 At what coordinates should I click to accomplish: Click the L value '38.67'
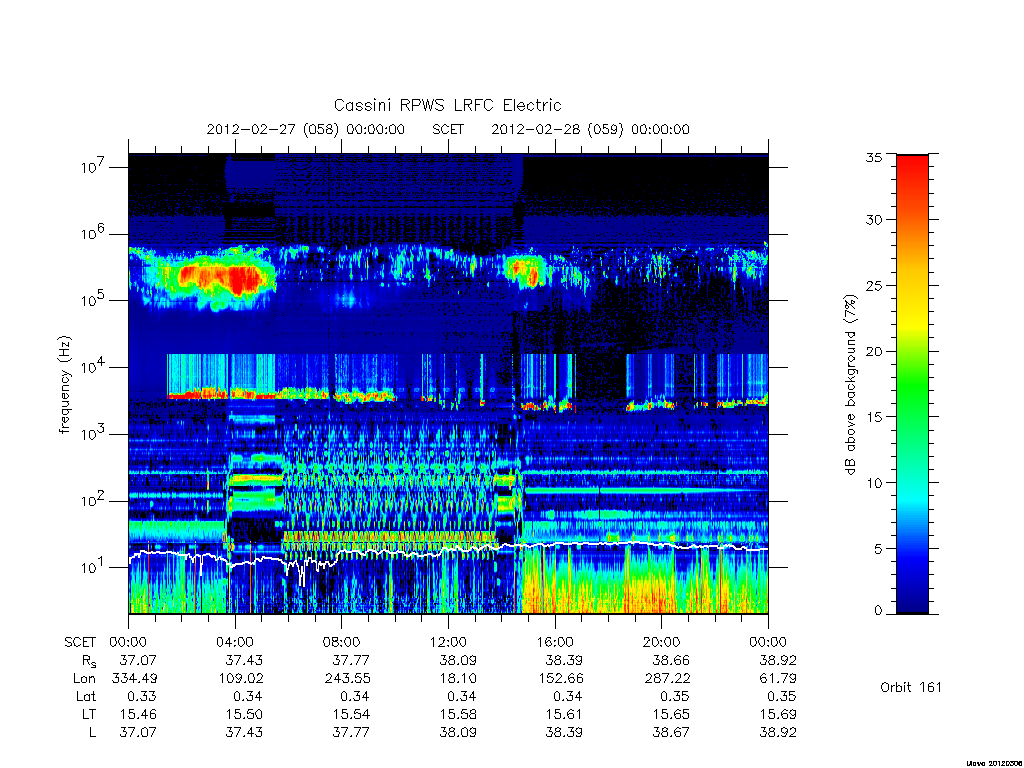671,733
